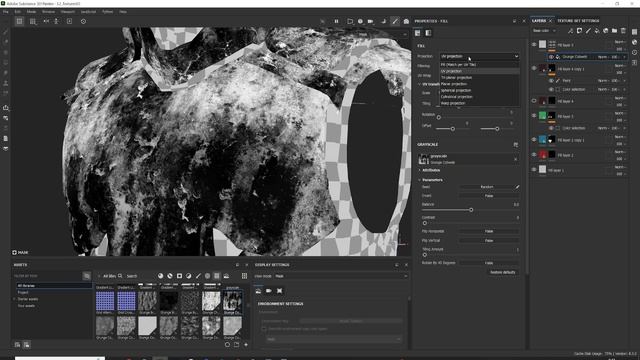Toggle visibility of Fill layer 5
The image size is (640, 360).
point(534,44)
